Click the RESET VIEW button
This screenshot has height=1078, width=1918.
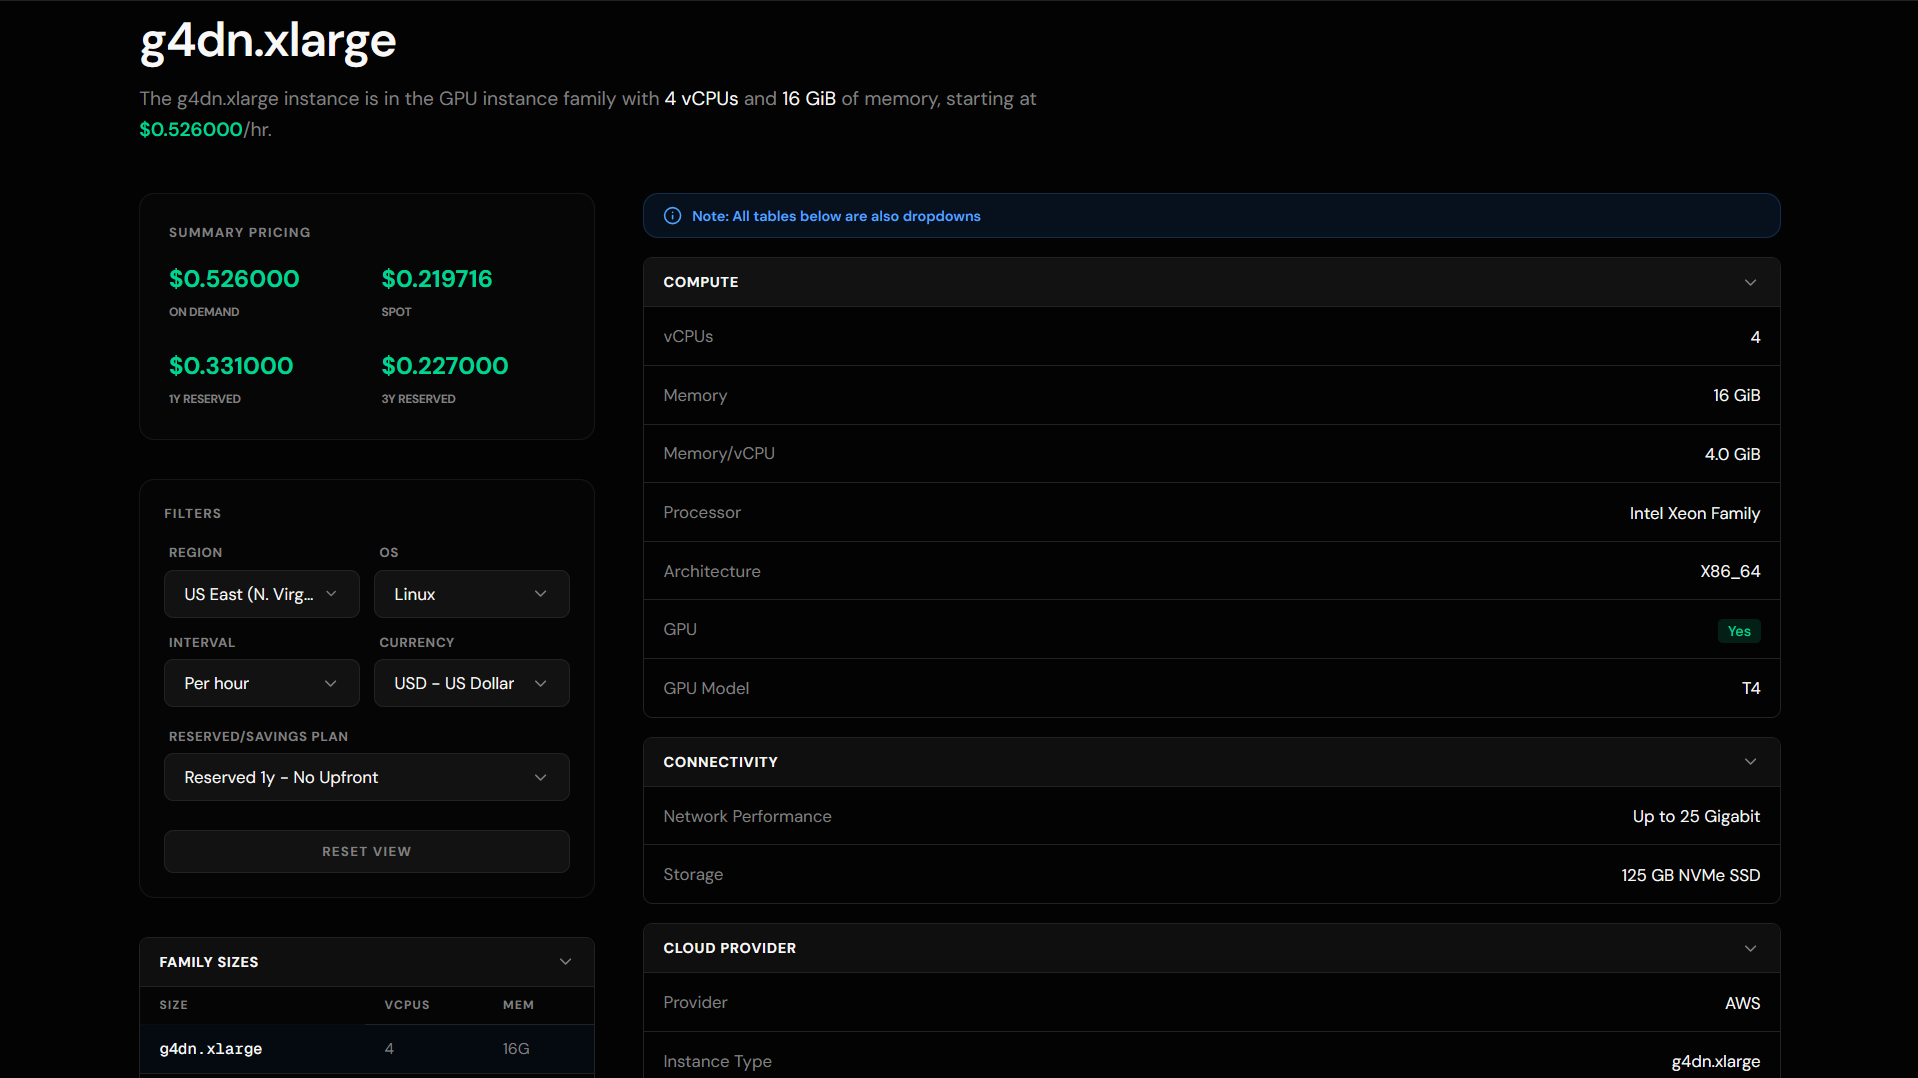point(366,851)
